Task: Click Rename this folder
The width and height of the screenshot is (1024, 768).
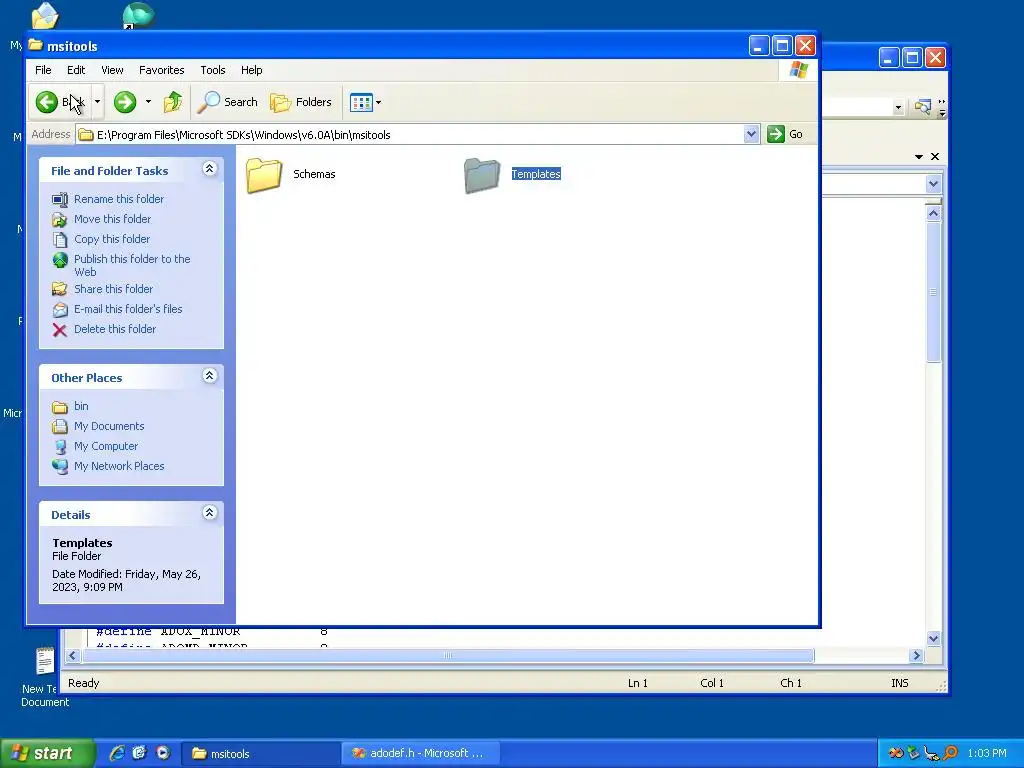Action: click(x=119, y=199)
